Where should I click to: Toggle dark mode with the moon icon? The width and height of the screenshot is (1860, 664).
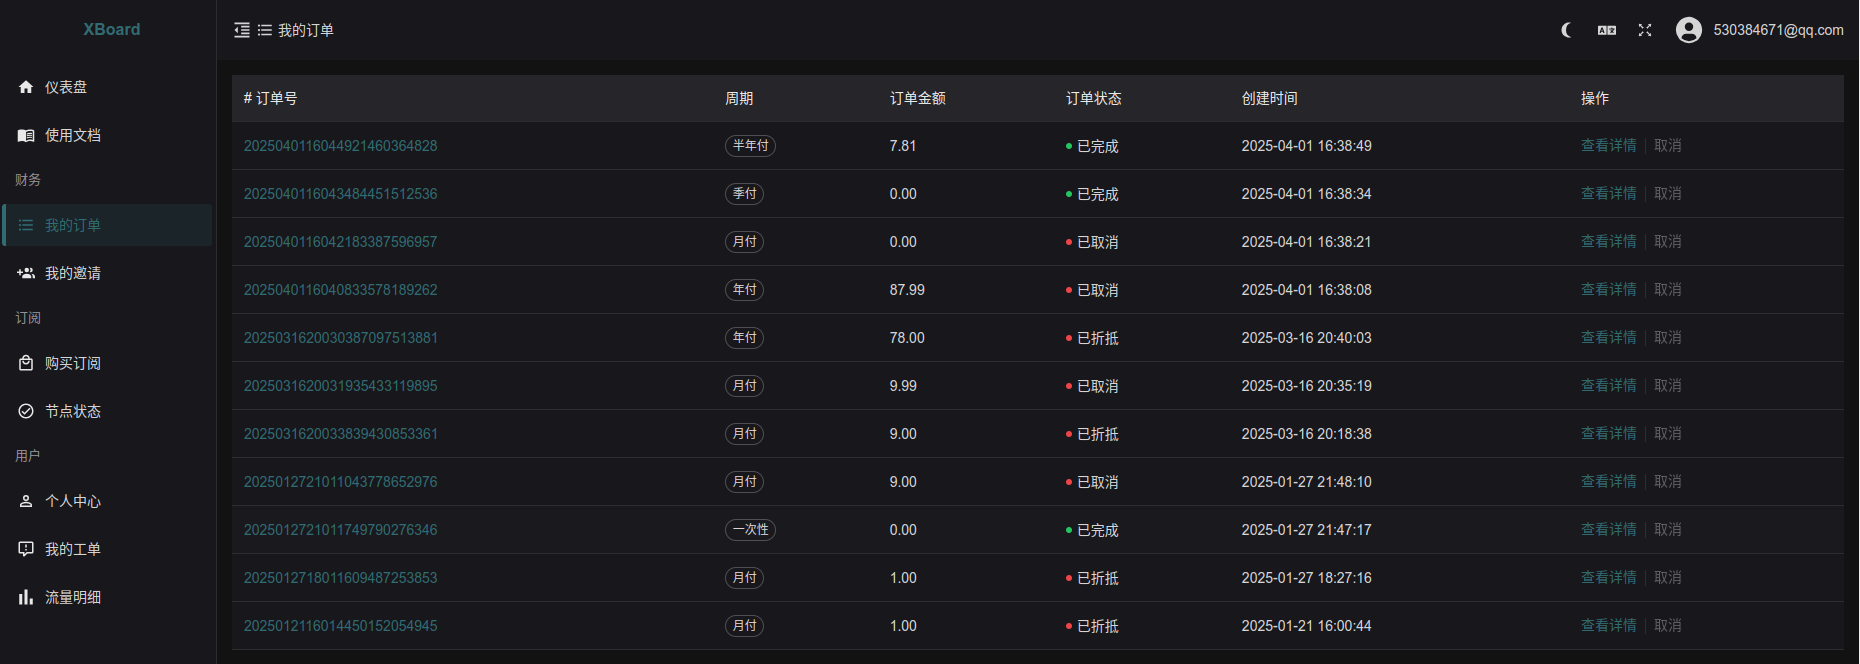[1567, 30]
